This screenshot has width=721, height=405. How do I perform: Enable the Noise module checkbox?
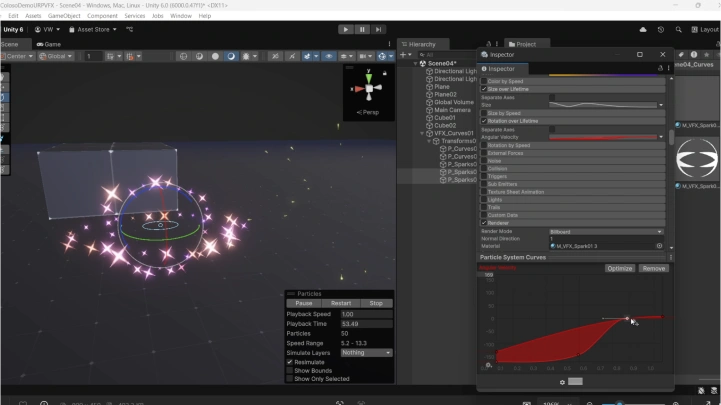coord(484,161)
